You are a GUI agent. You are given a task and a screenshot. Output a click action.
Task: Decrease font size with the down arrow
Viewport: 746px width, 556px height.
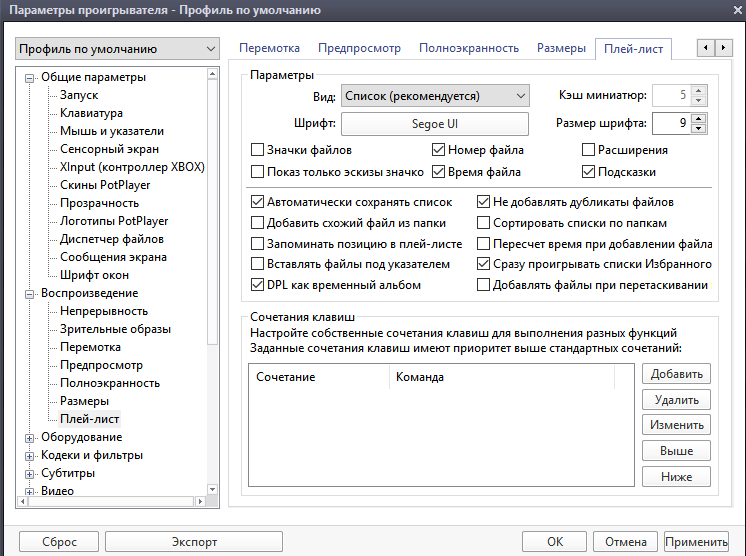click(698, 128)
